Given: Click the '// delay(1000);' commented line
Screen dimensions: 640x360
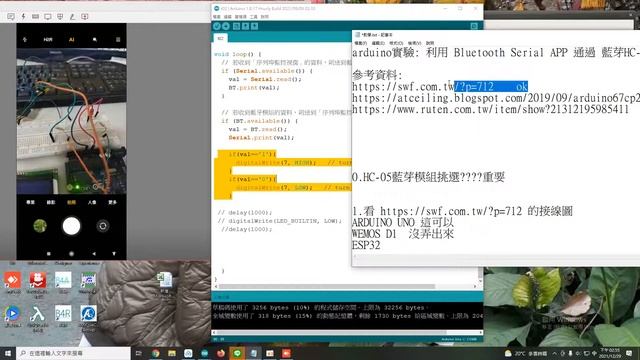Looking at the screenshot, I should point(245,212).
